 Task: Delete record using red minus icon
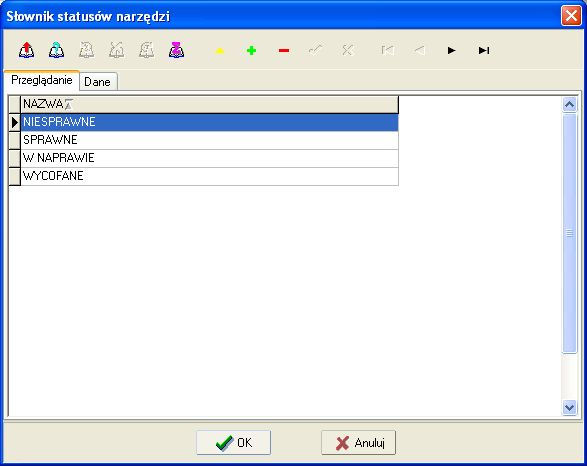coord(284,51)
